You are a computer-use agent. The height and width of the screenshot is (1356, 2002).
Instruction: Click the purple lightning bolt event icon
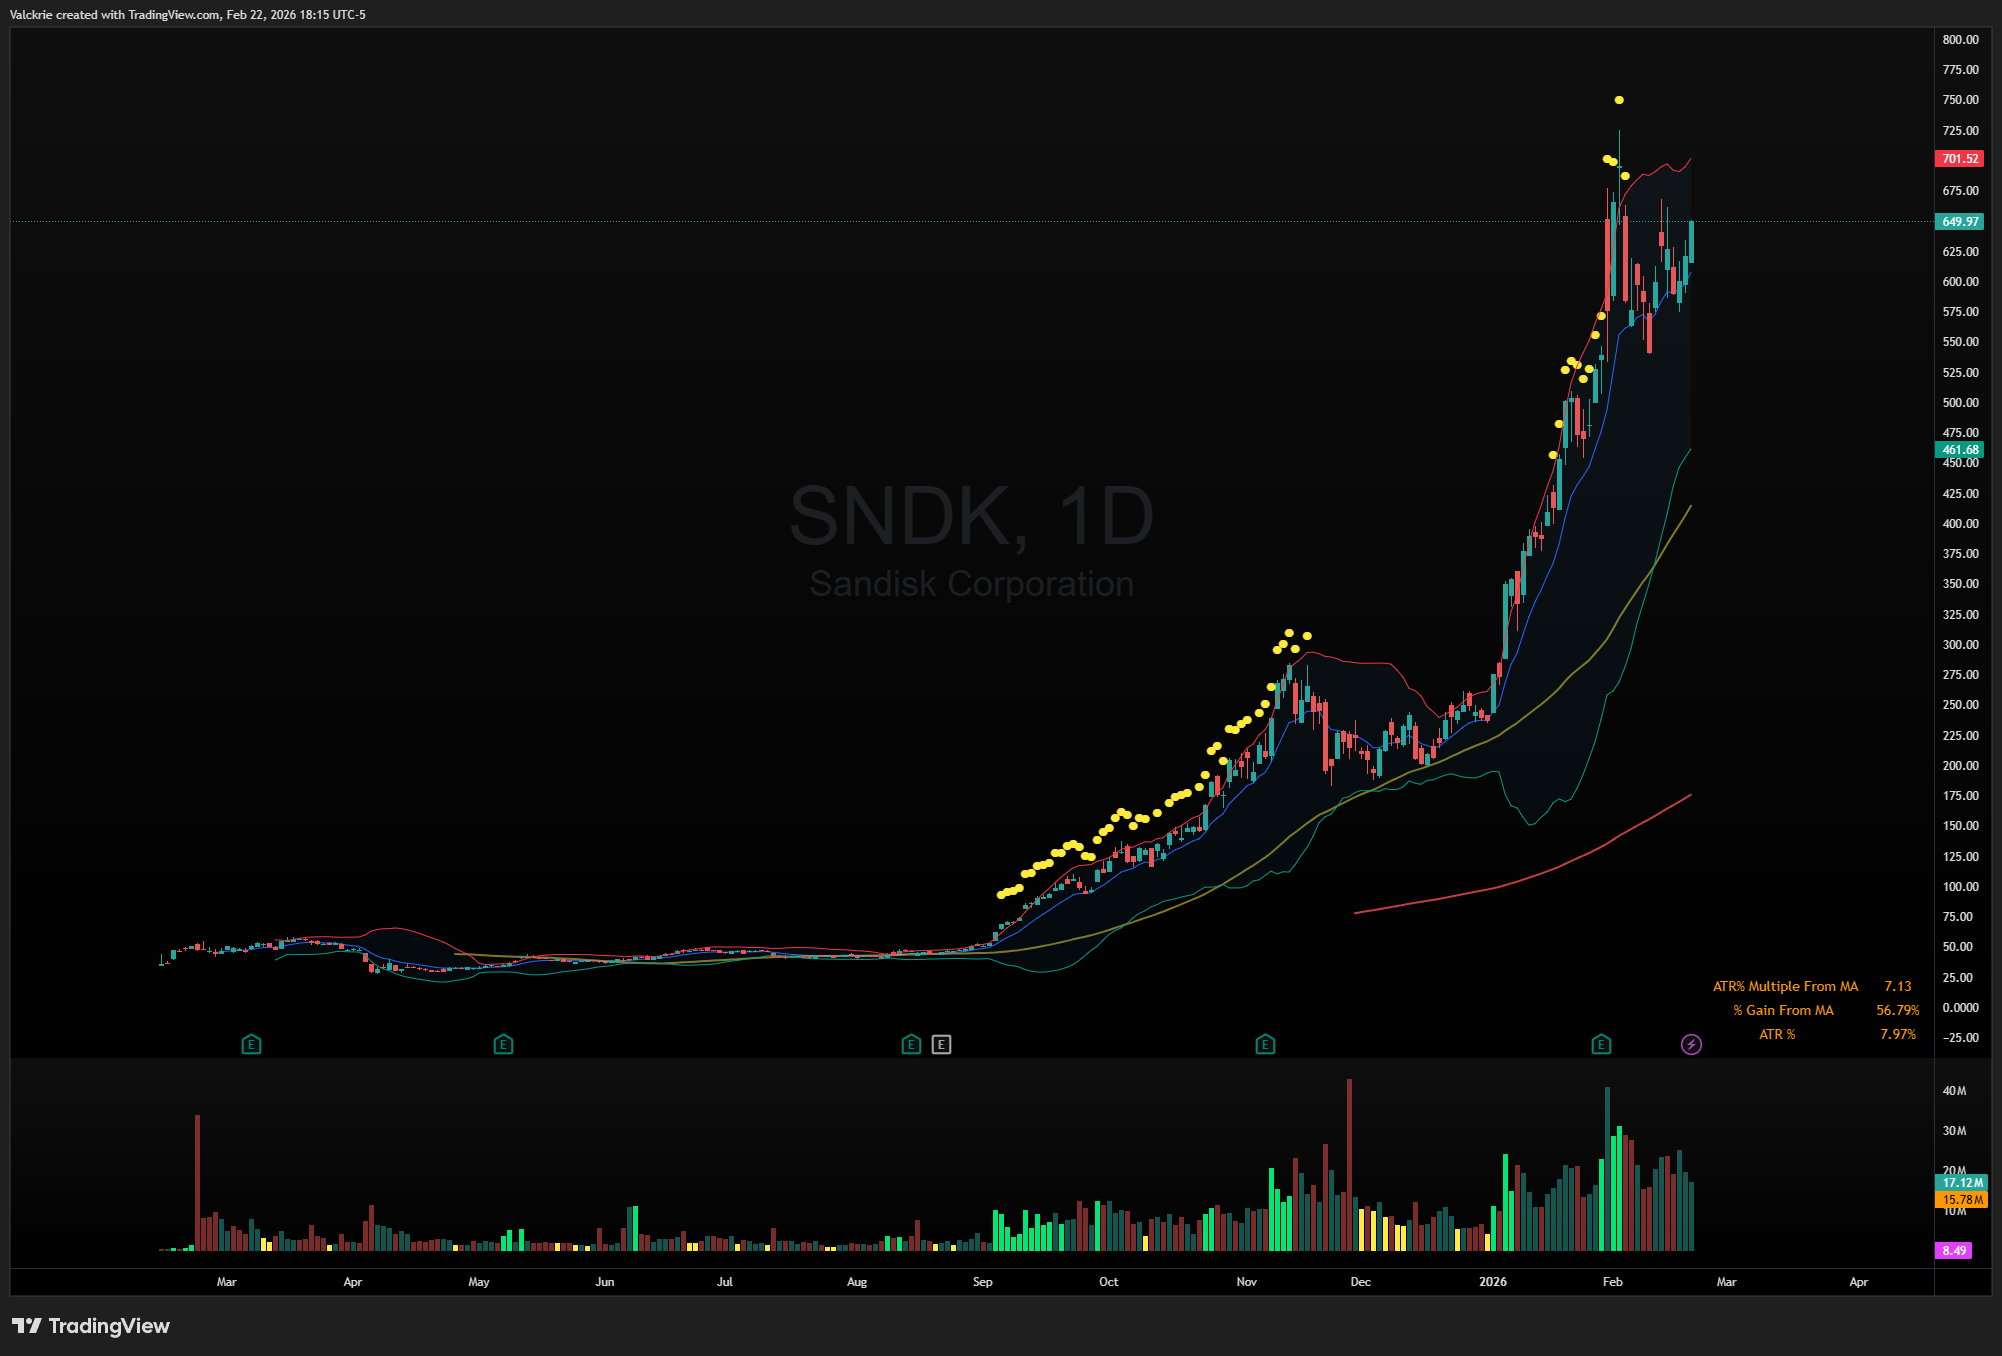click(1691, 1045)
